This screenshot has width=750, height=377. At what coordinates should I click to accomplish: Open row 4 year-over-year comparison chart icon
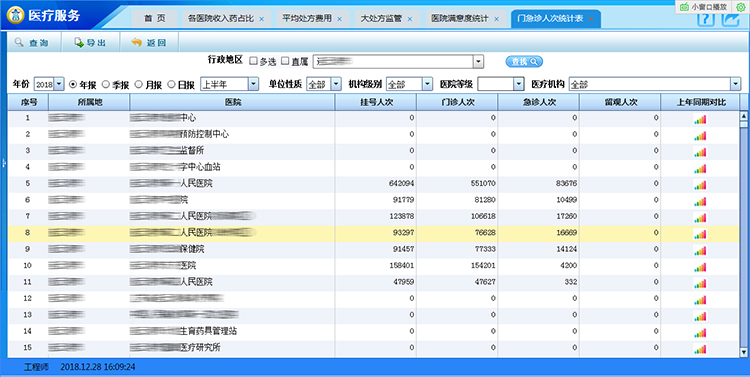700,168
